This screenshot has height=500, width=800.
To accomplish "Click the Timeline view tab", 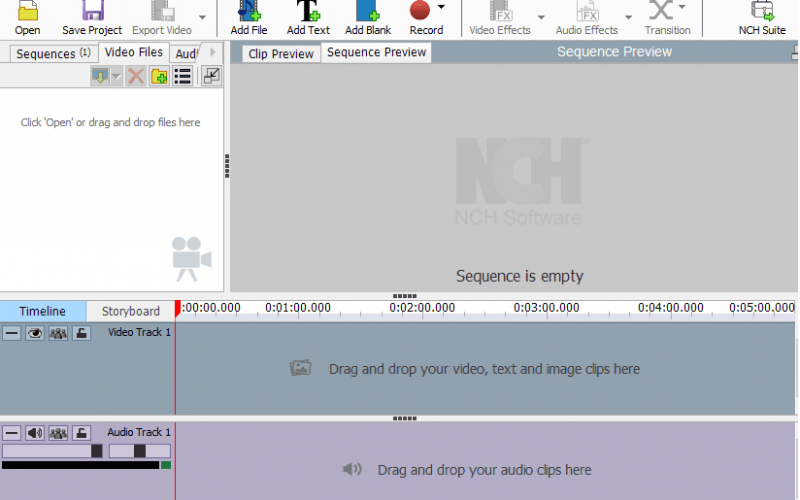I will tap(42, 311).
